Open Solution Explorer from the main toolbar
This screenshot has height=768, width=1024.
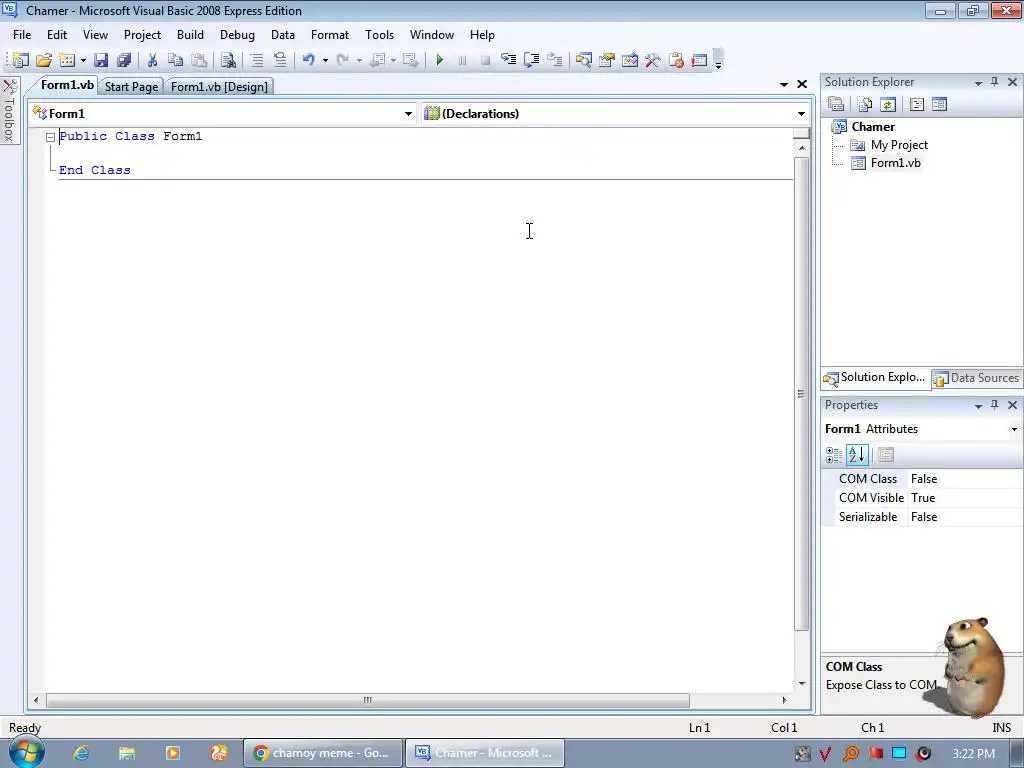[583, 60]
